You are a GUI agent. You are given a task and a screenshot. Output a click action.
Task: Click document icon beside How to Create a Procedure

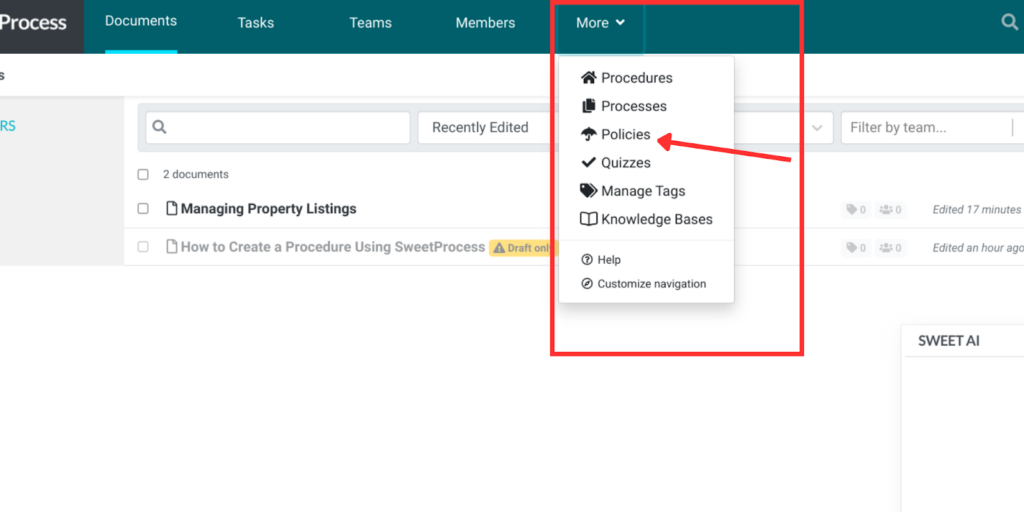[172, 247]
